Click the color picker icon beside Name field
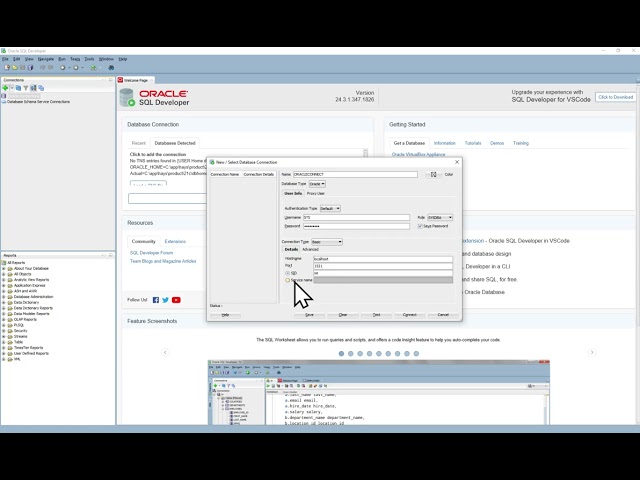640x480 pixels. [x=433, y=174]
